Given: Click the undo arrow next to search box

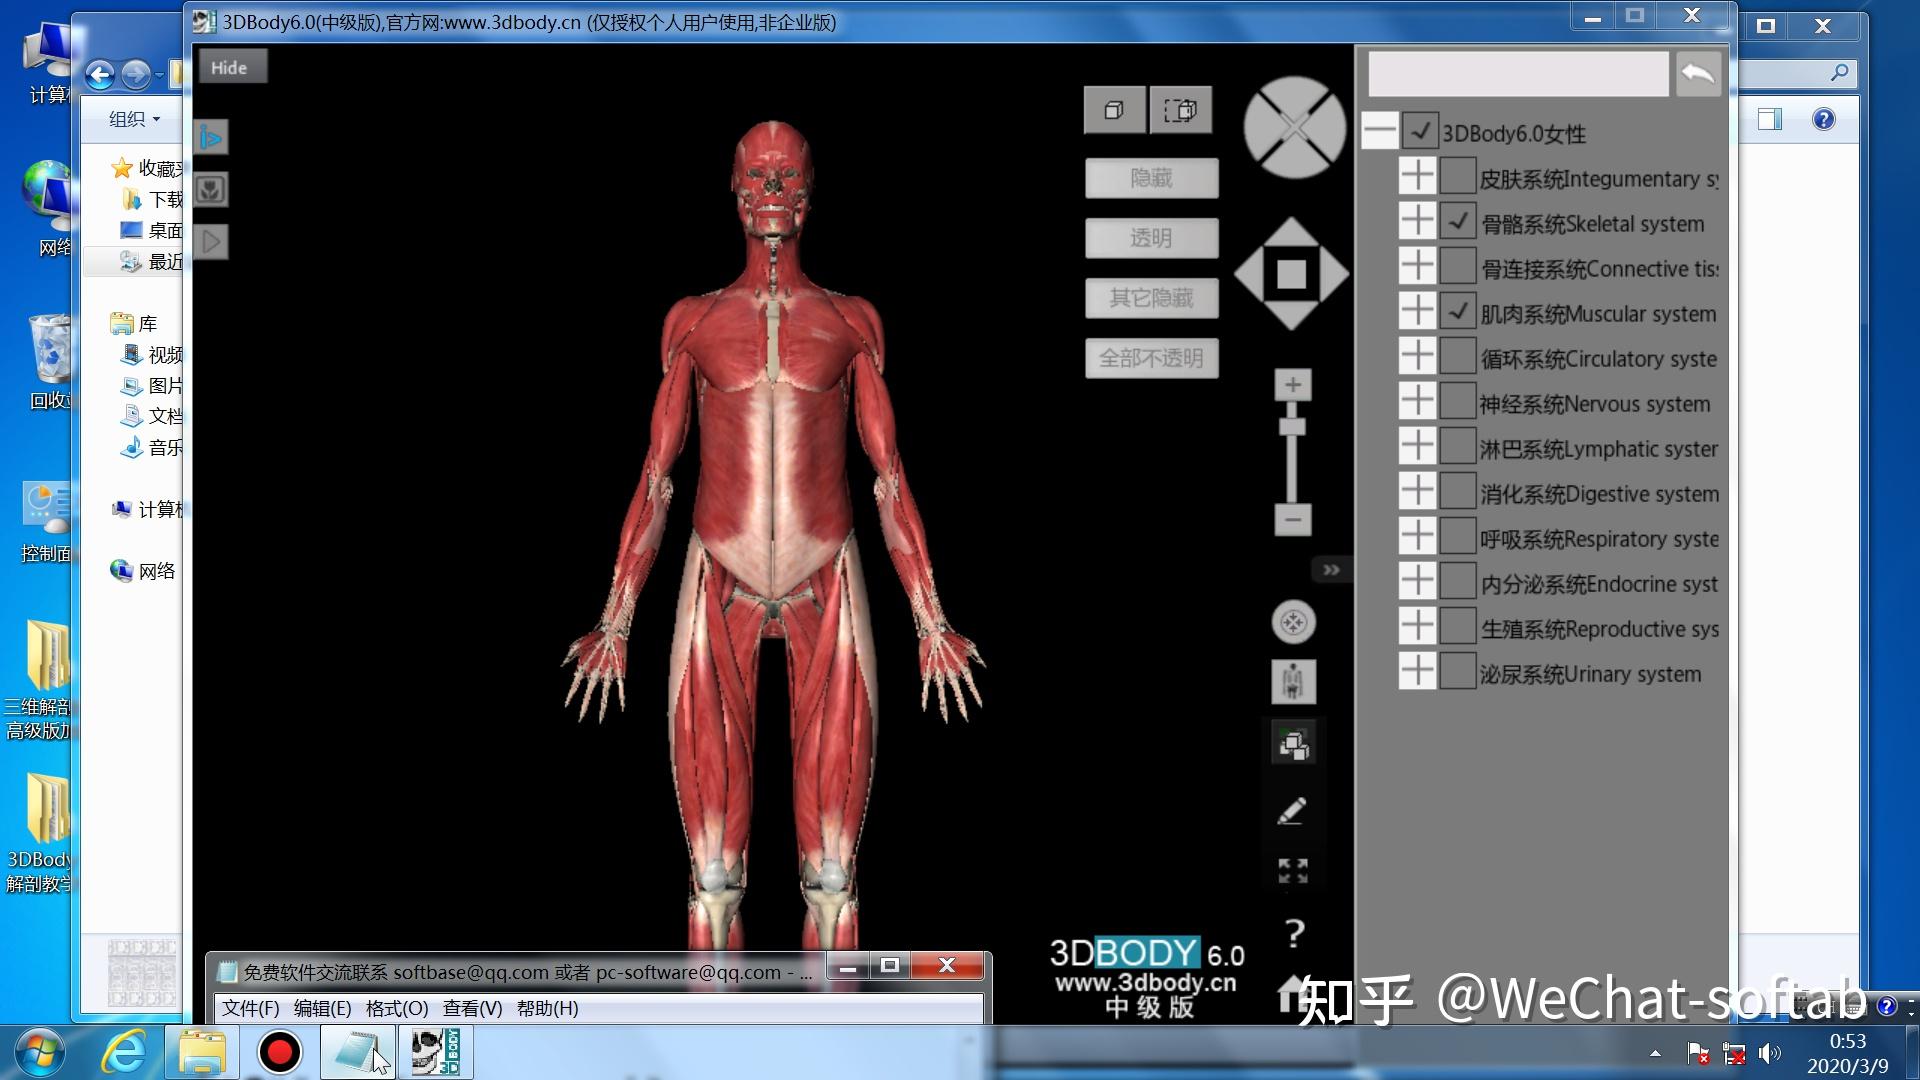Looking at the screenshot, I should [1698, 74].
